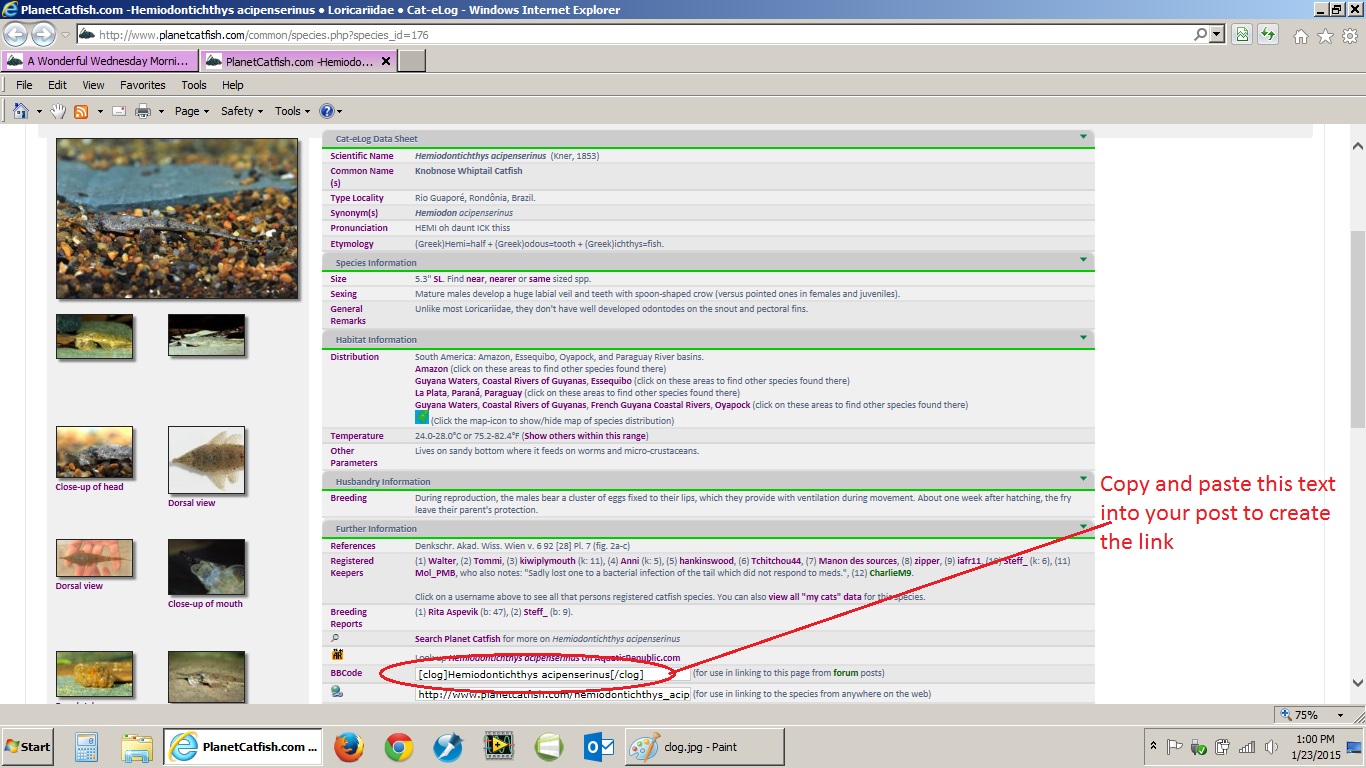1366x768 pixels.
Task: Open Outlook from the taskbar
Action: click(x=599, y=747)
